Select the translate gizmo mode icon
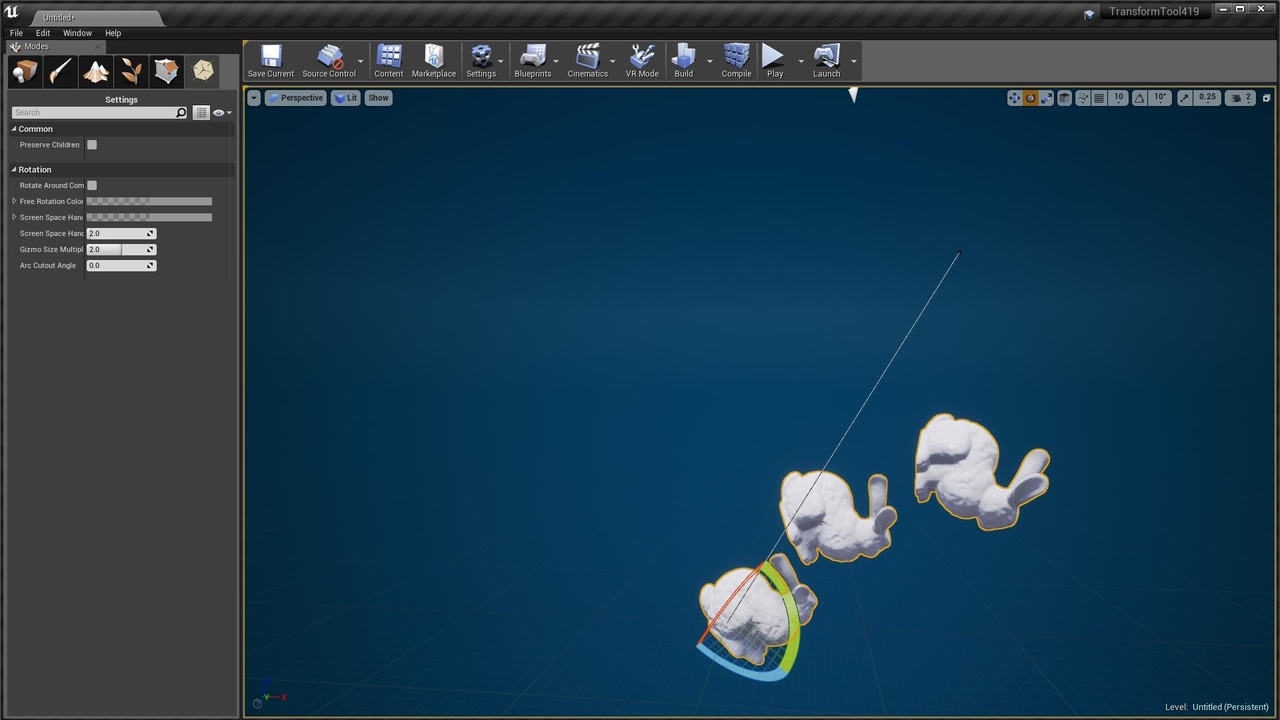Viewport: 1280px width, 720px height. click(x=1014, y=98)
